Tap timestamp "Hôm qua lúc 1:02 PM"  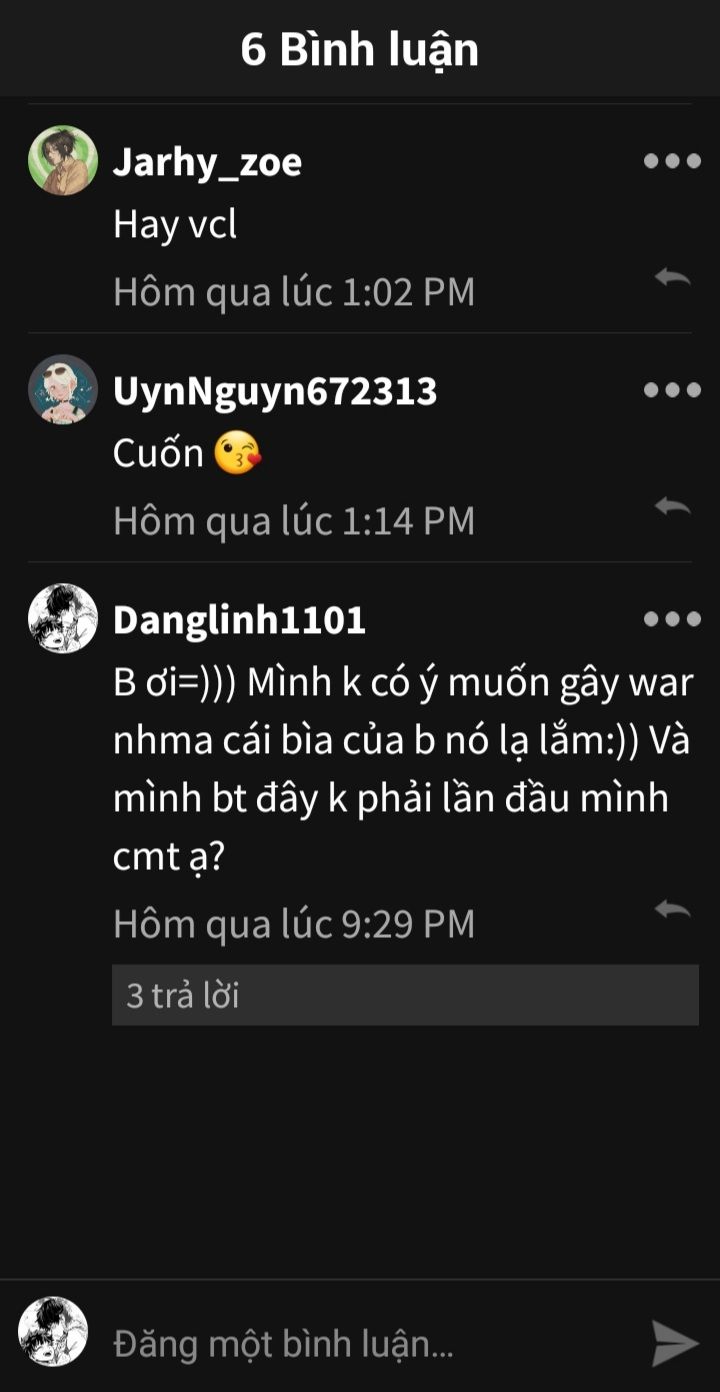pyautogui.click(x=294, y=292)
